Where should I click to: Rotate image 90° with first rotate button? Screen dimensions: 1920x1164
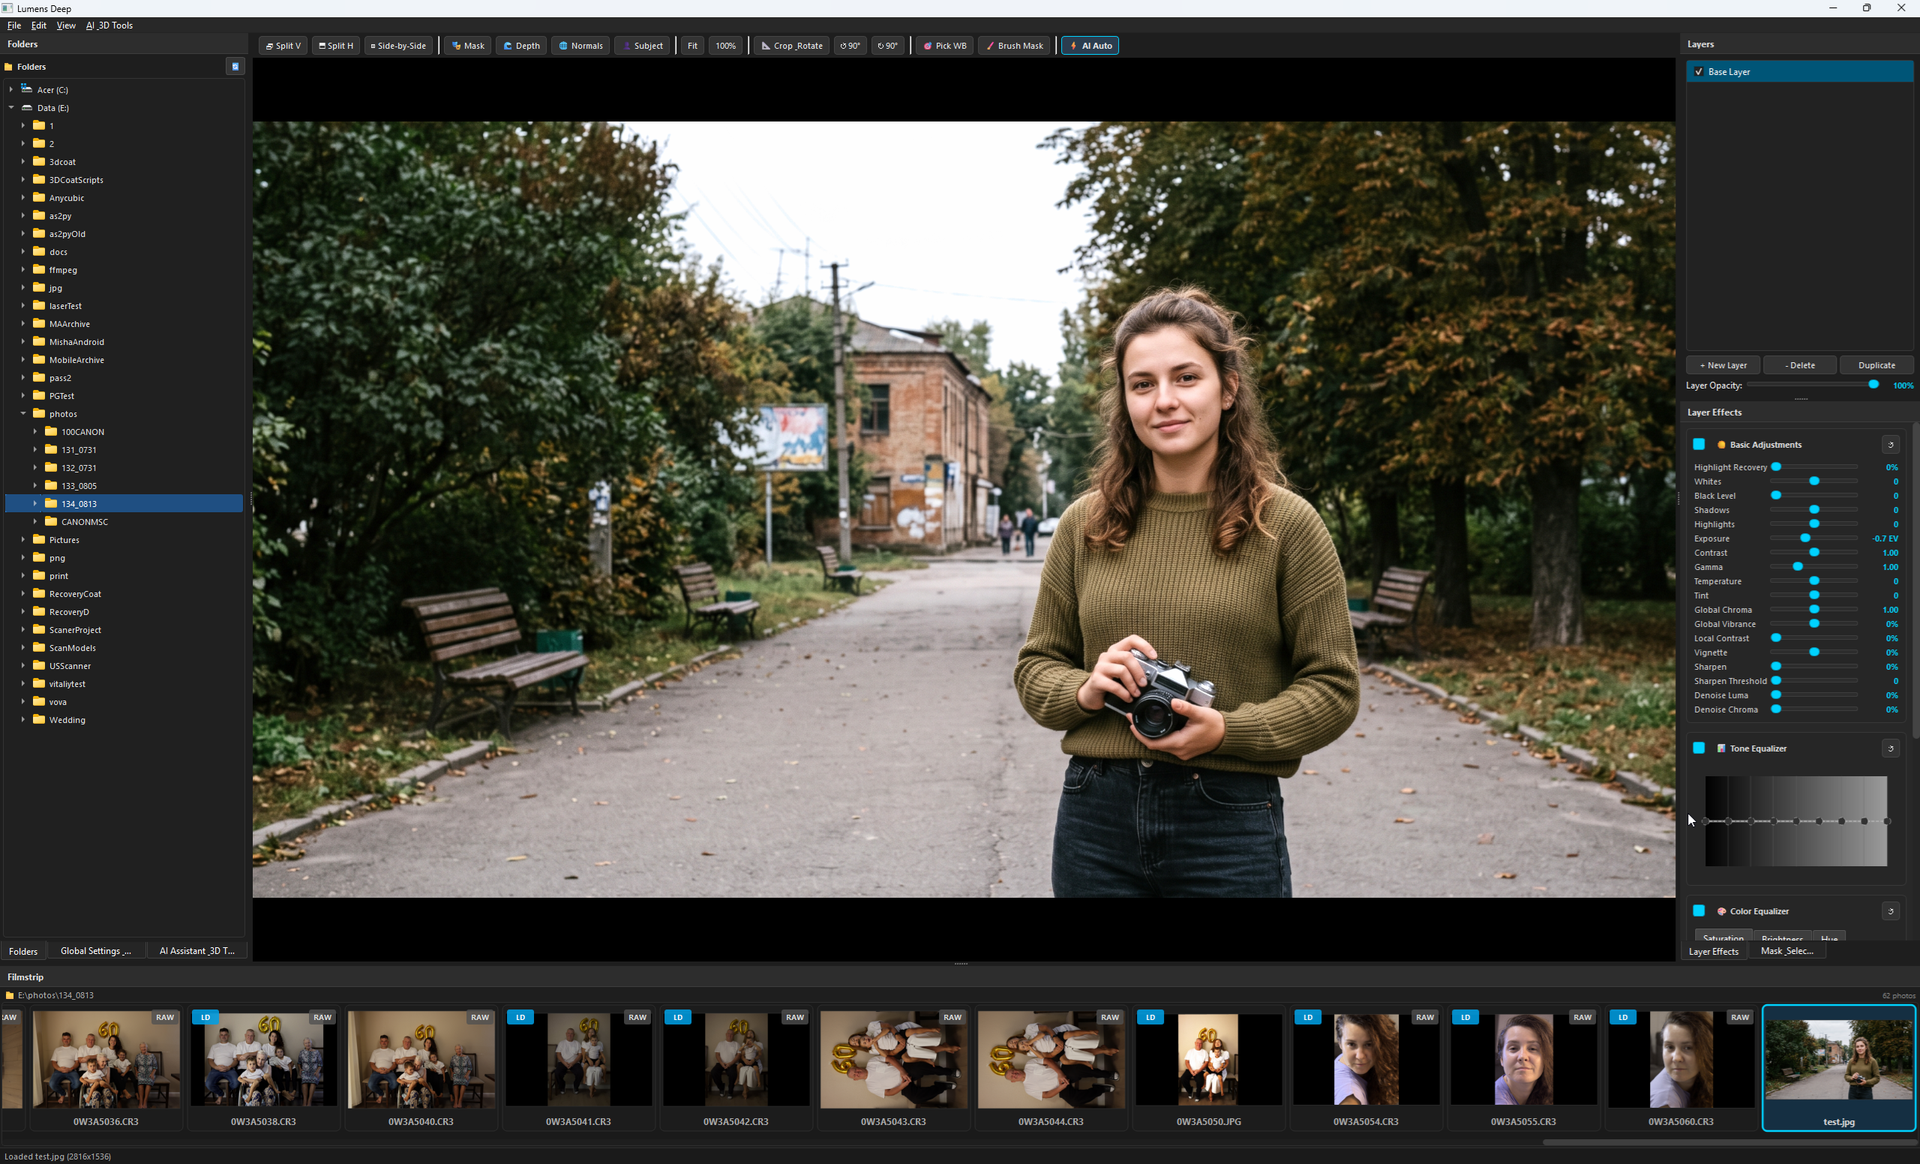pyautogui.click(x=850, y=46)
